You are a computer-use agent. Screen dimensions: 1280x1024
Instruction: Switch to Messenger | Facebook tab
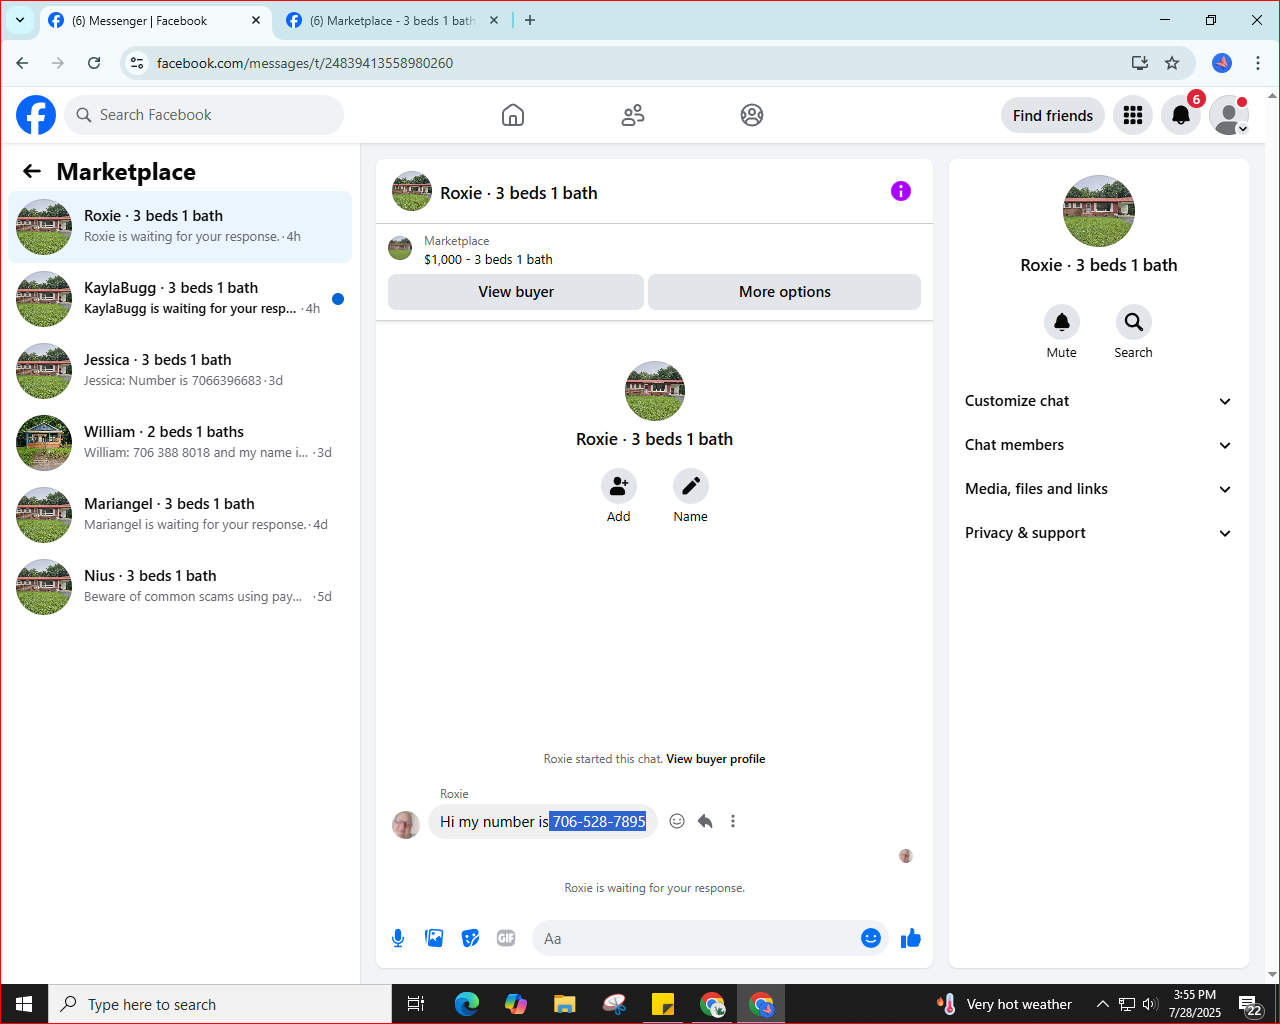point(155,20)
